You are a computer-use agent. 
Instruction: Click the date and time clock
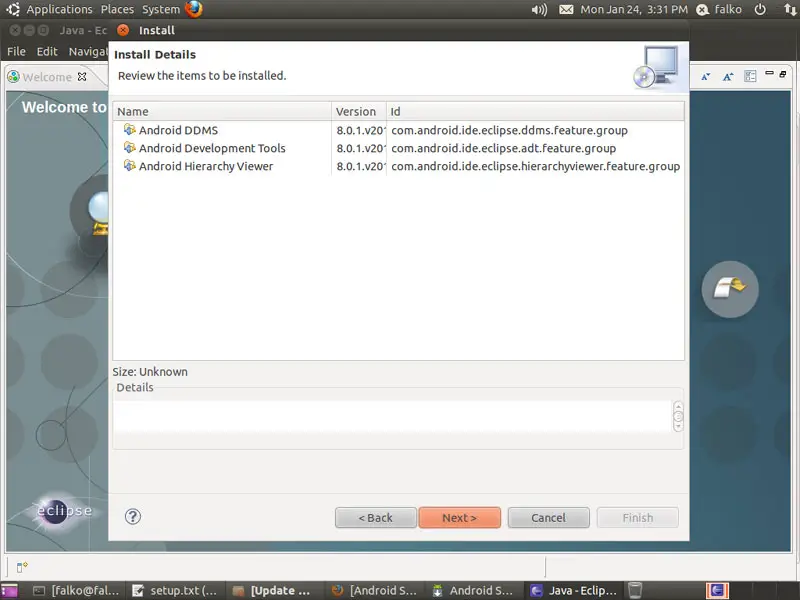(x=634, y=9)
